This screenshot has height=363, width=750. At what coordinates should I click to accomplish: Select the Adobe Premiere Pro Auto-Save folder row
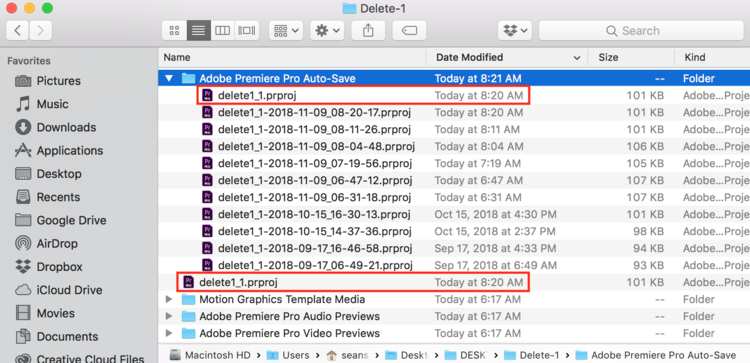pyautogui.click(x=454, y=78)
